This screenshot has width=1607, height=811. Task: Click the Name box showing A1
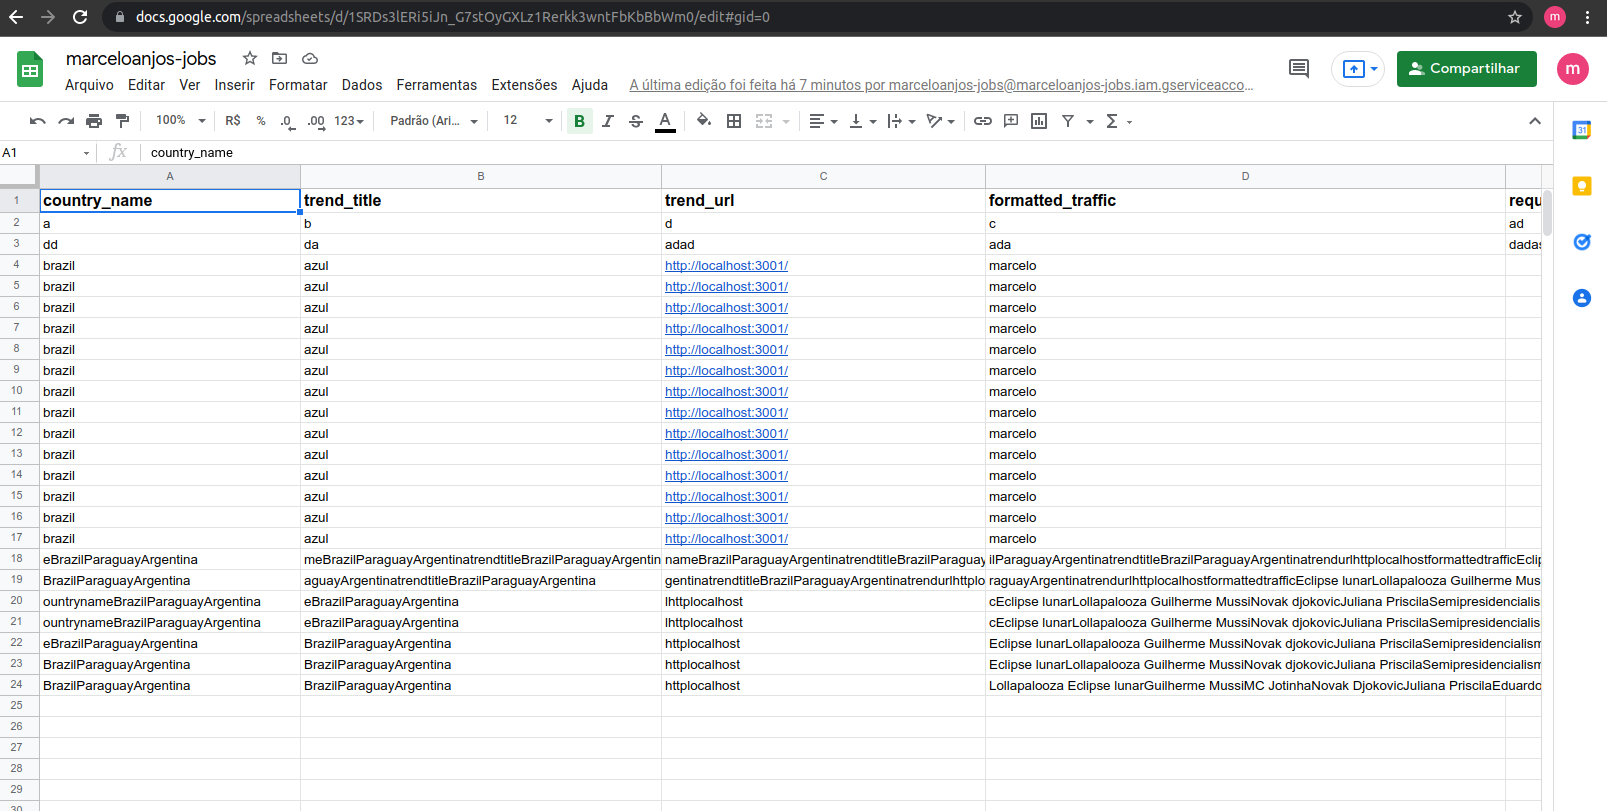46,153
